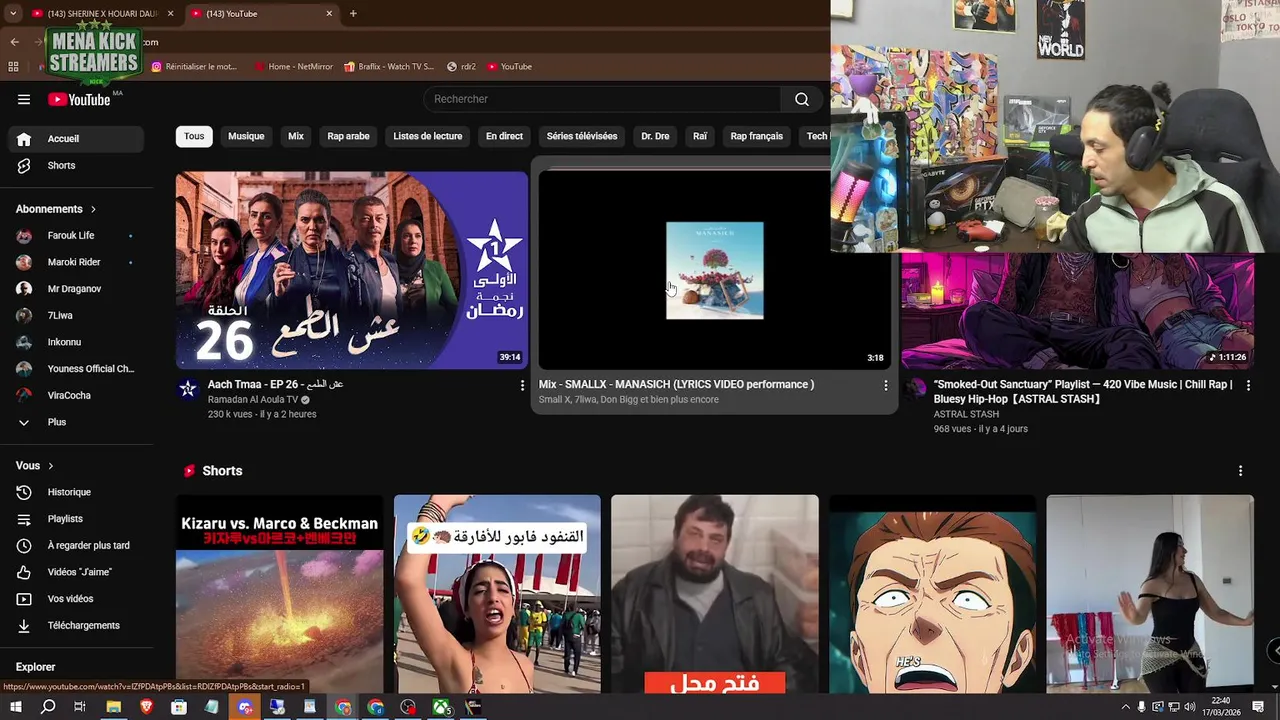This screenshot has width=1280, height=720.
Task: Click the search magnifier button
Action: tap(801, 99)
